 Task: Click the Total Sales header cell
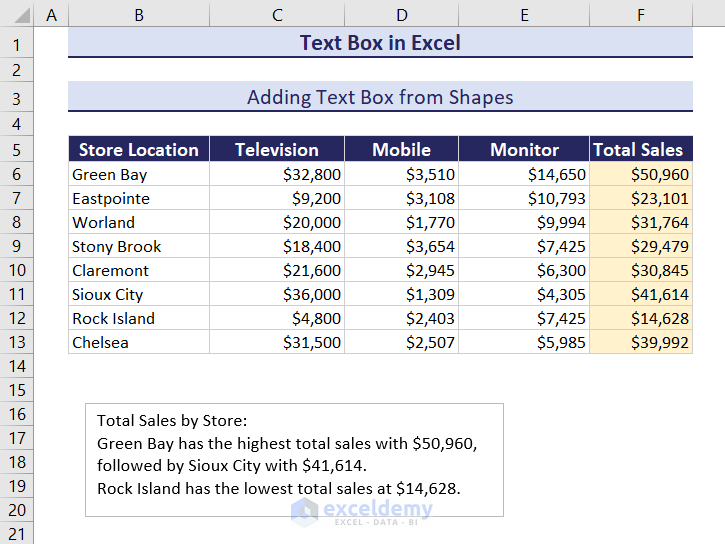641,150
